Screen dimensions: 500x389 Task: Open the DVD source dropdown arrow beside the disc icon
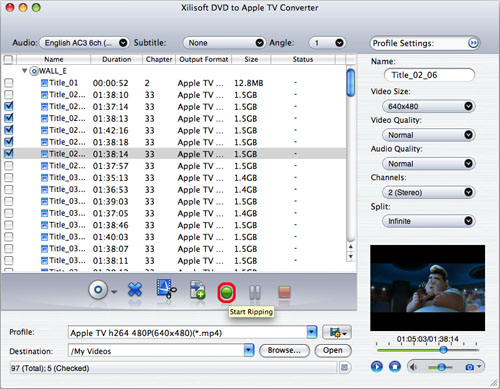click(114, 292)
